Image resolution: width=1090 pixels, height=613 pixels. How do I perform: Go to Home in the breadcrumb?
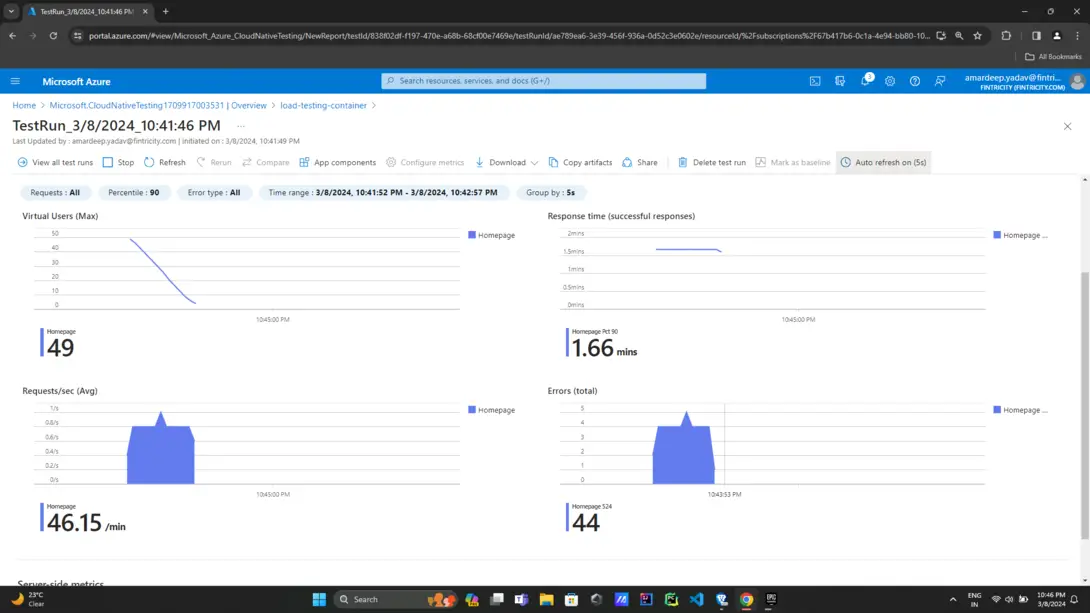pos(24,105)
